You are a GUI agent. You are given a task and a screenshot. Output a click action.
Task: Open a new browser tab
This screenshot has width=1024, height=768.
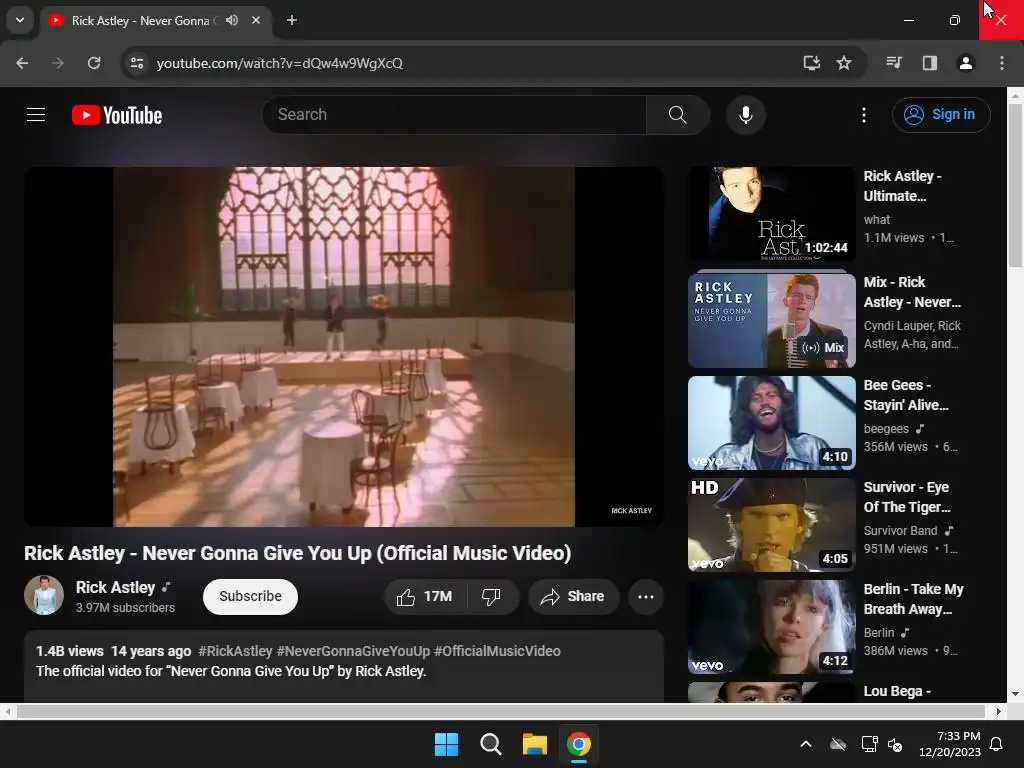pyautogui.click(x=292, y=20)
